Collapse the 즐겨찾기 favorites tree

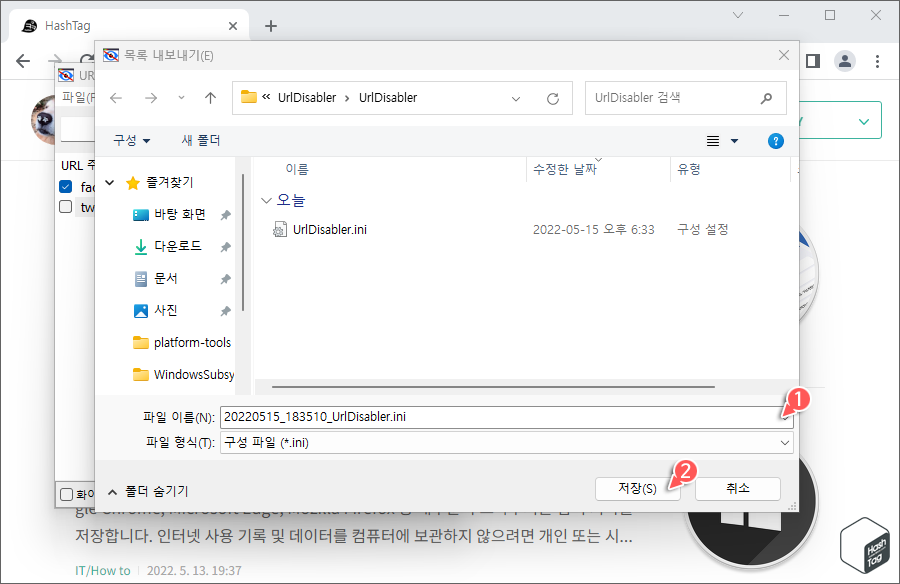[x=109, y=184]
